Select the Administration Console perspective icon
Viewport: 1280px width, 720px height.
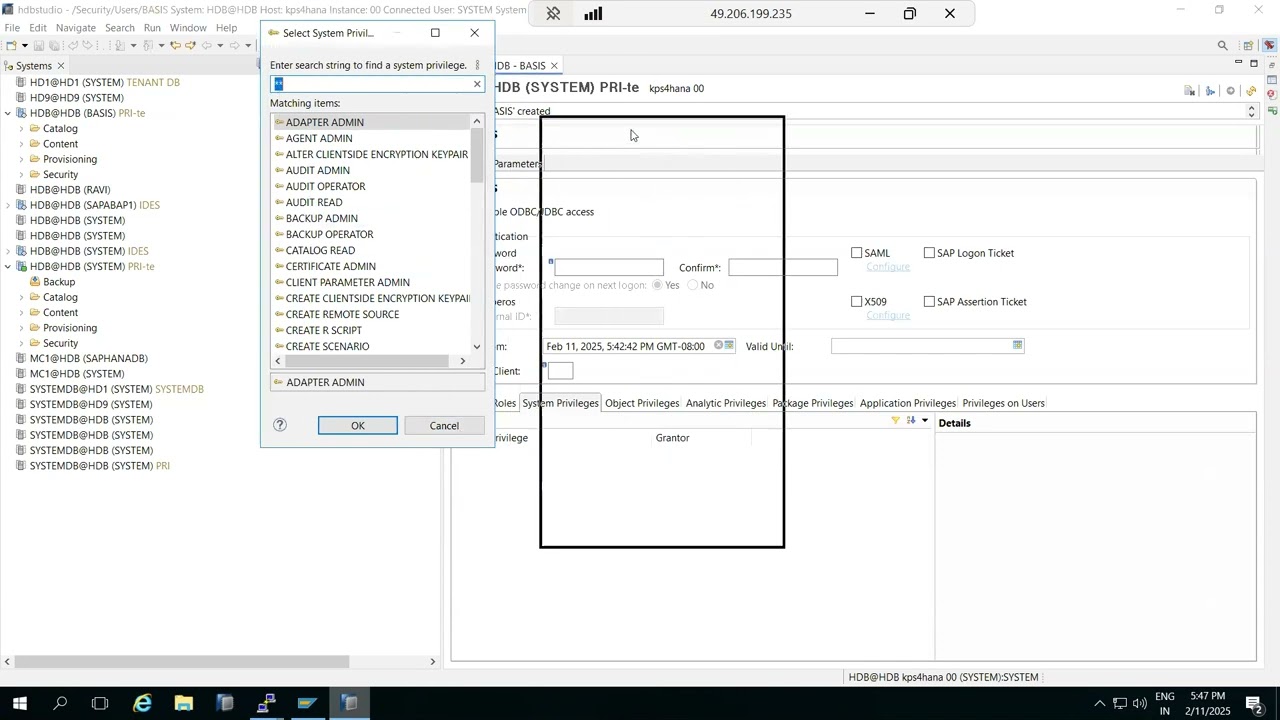pos(1270,45)
